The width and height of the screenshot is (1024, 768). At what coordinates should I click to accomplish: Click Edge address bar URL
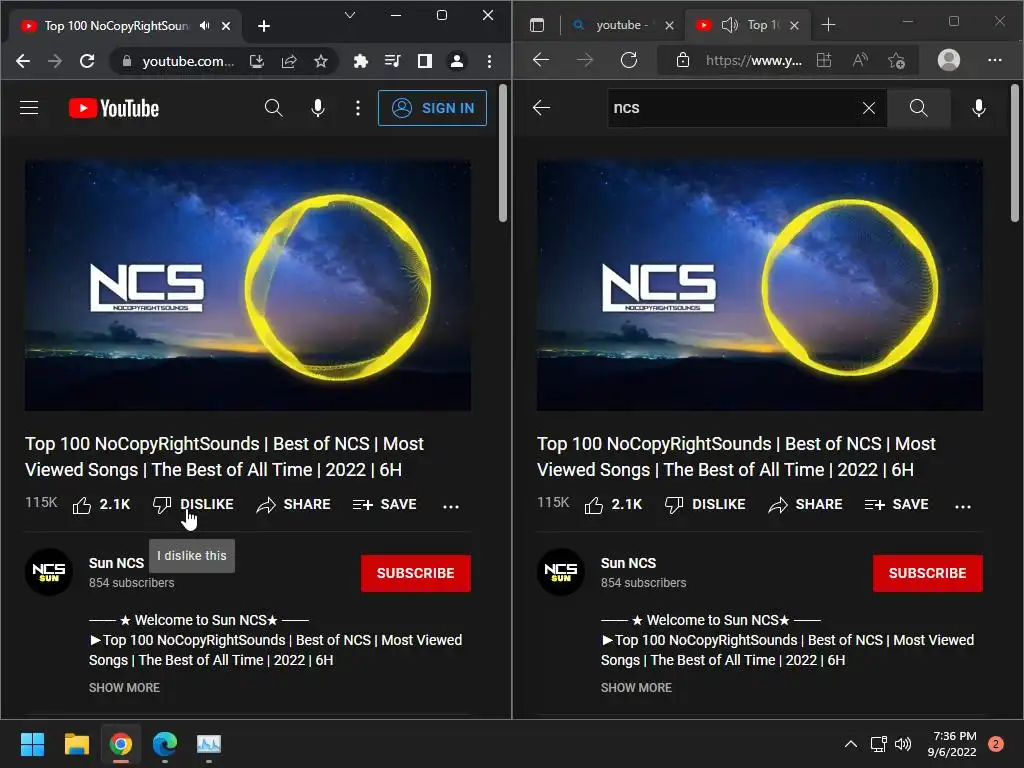tap(754, 61)
